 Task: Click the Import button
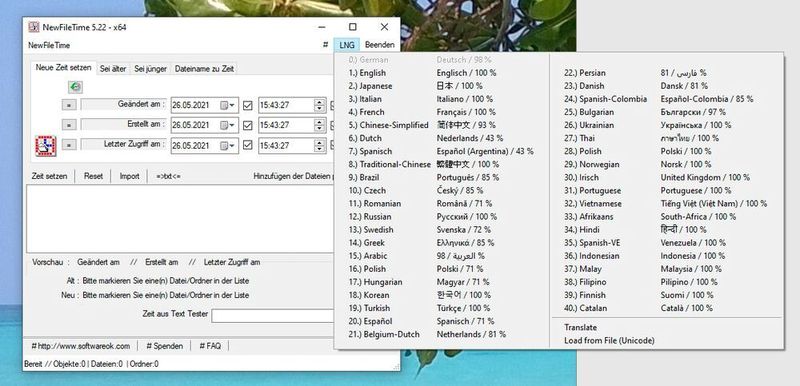pos(129,176)
